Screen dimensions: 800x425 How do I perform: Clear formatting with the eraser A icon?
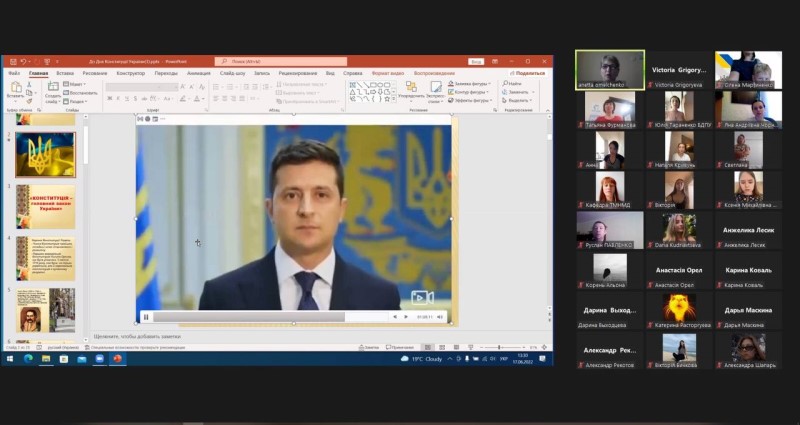pos(202,87)
